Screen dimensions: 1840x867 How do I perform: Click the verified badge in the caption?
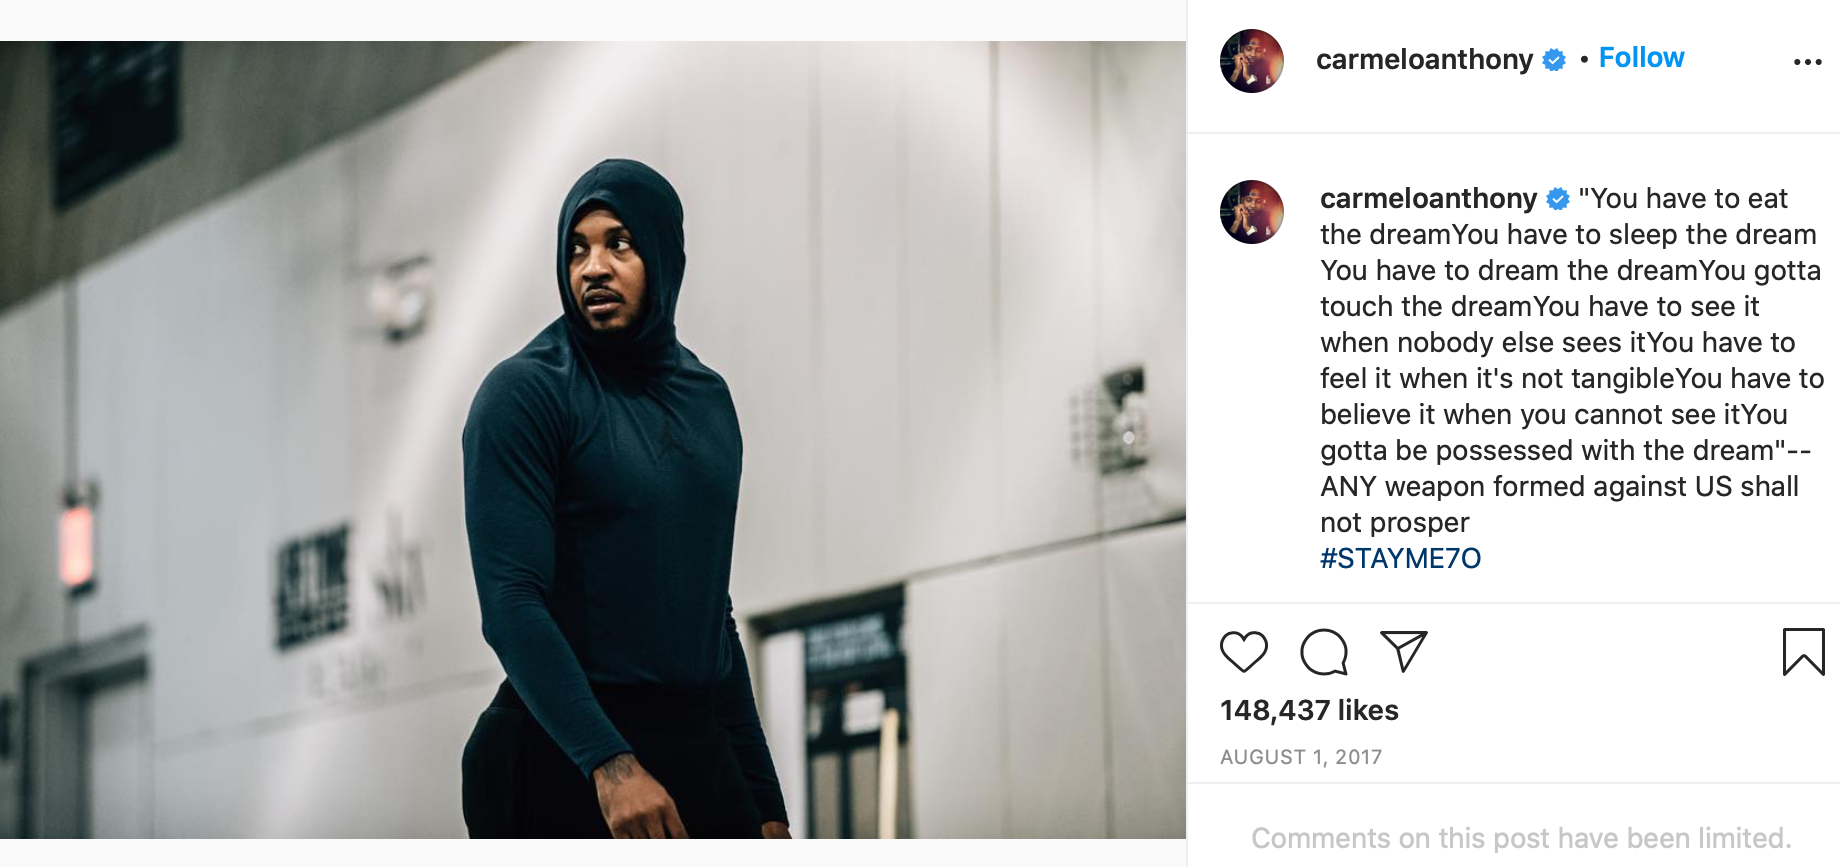[x=1558, y=199]
